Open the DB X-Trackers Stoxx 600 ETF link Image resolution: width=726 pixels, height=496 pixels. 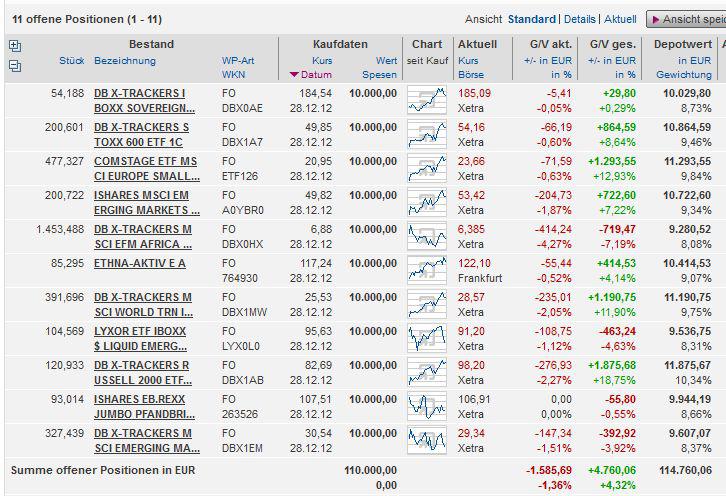(x=141, y=134)
